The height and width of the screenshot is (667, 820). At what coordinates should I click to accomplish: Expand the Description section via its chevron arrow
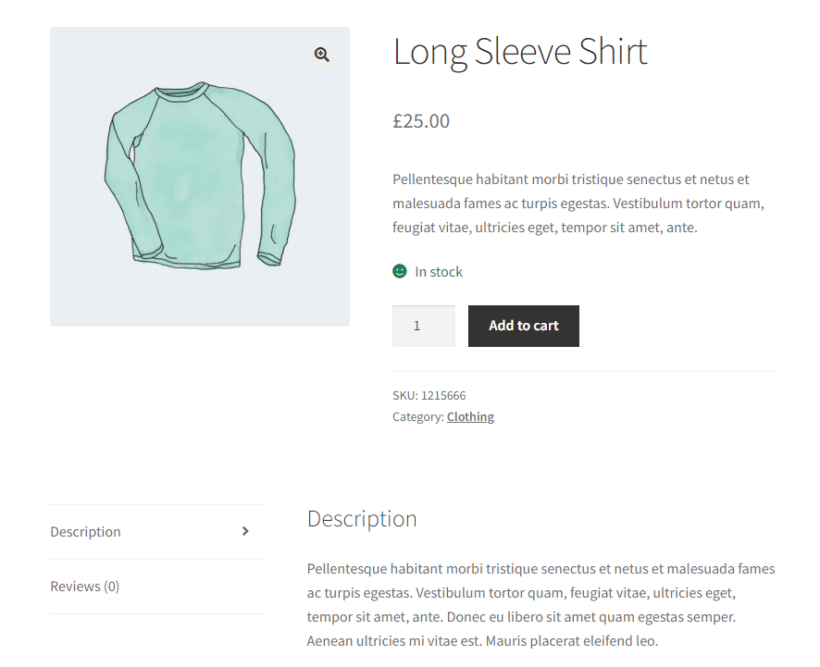point(245,532)
